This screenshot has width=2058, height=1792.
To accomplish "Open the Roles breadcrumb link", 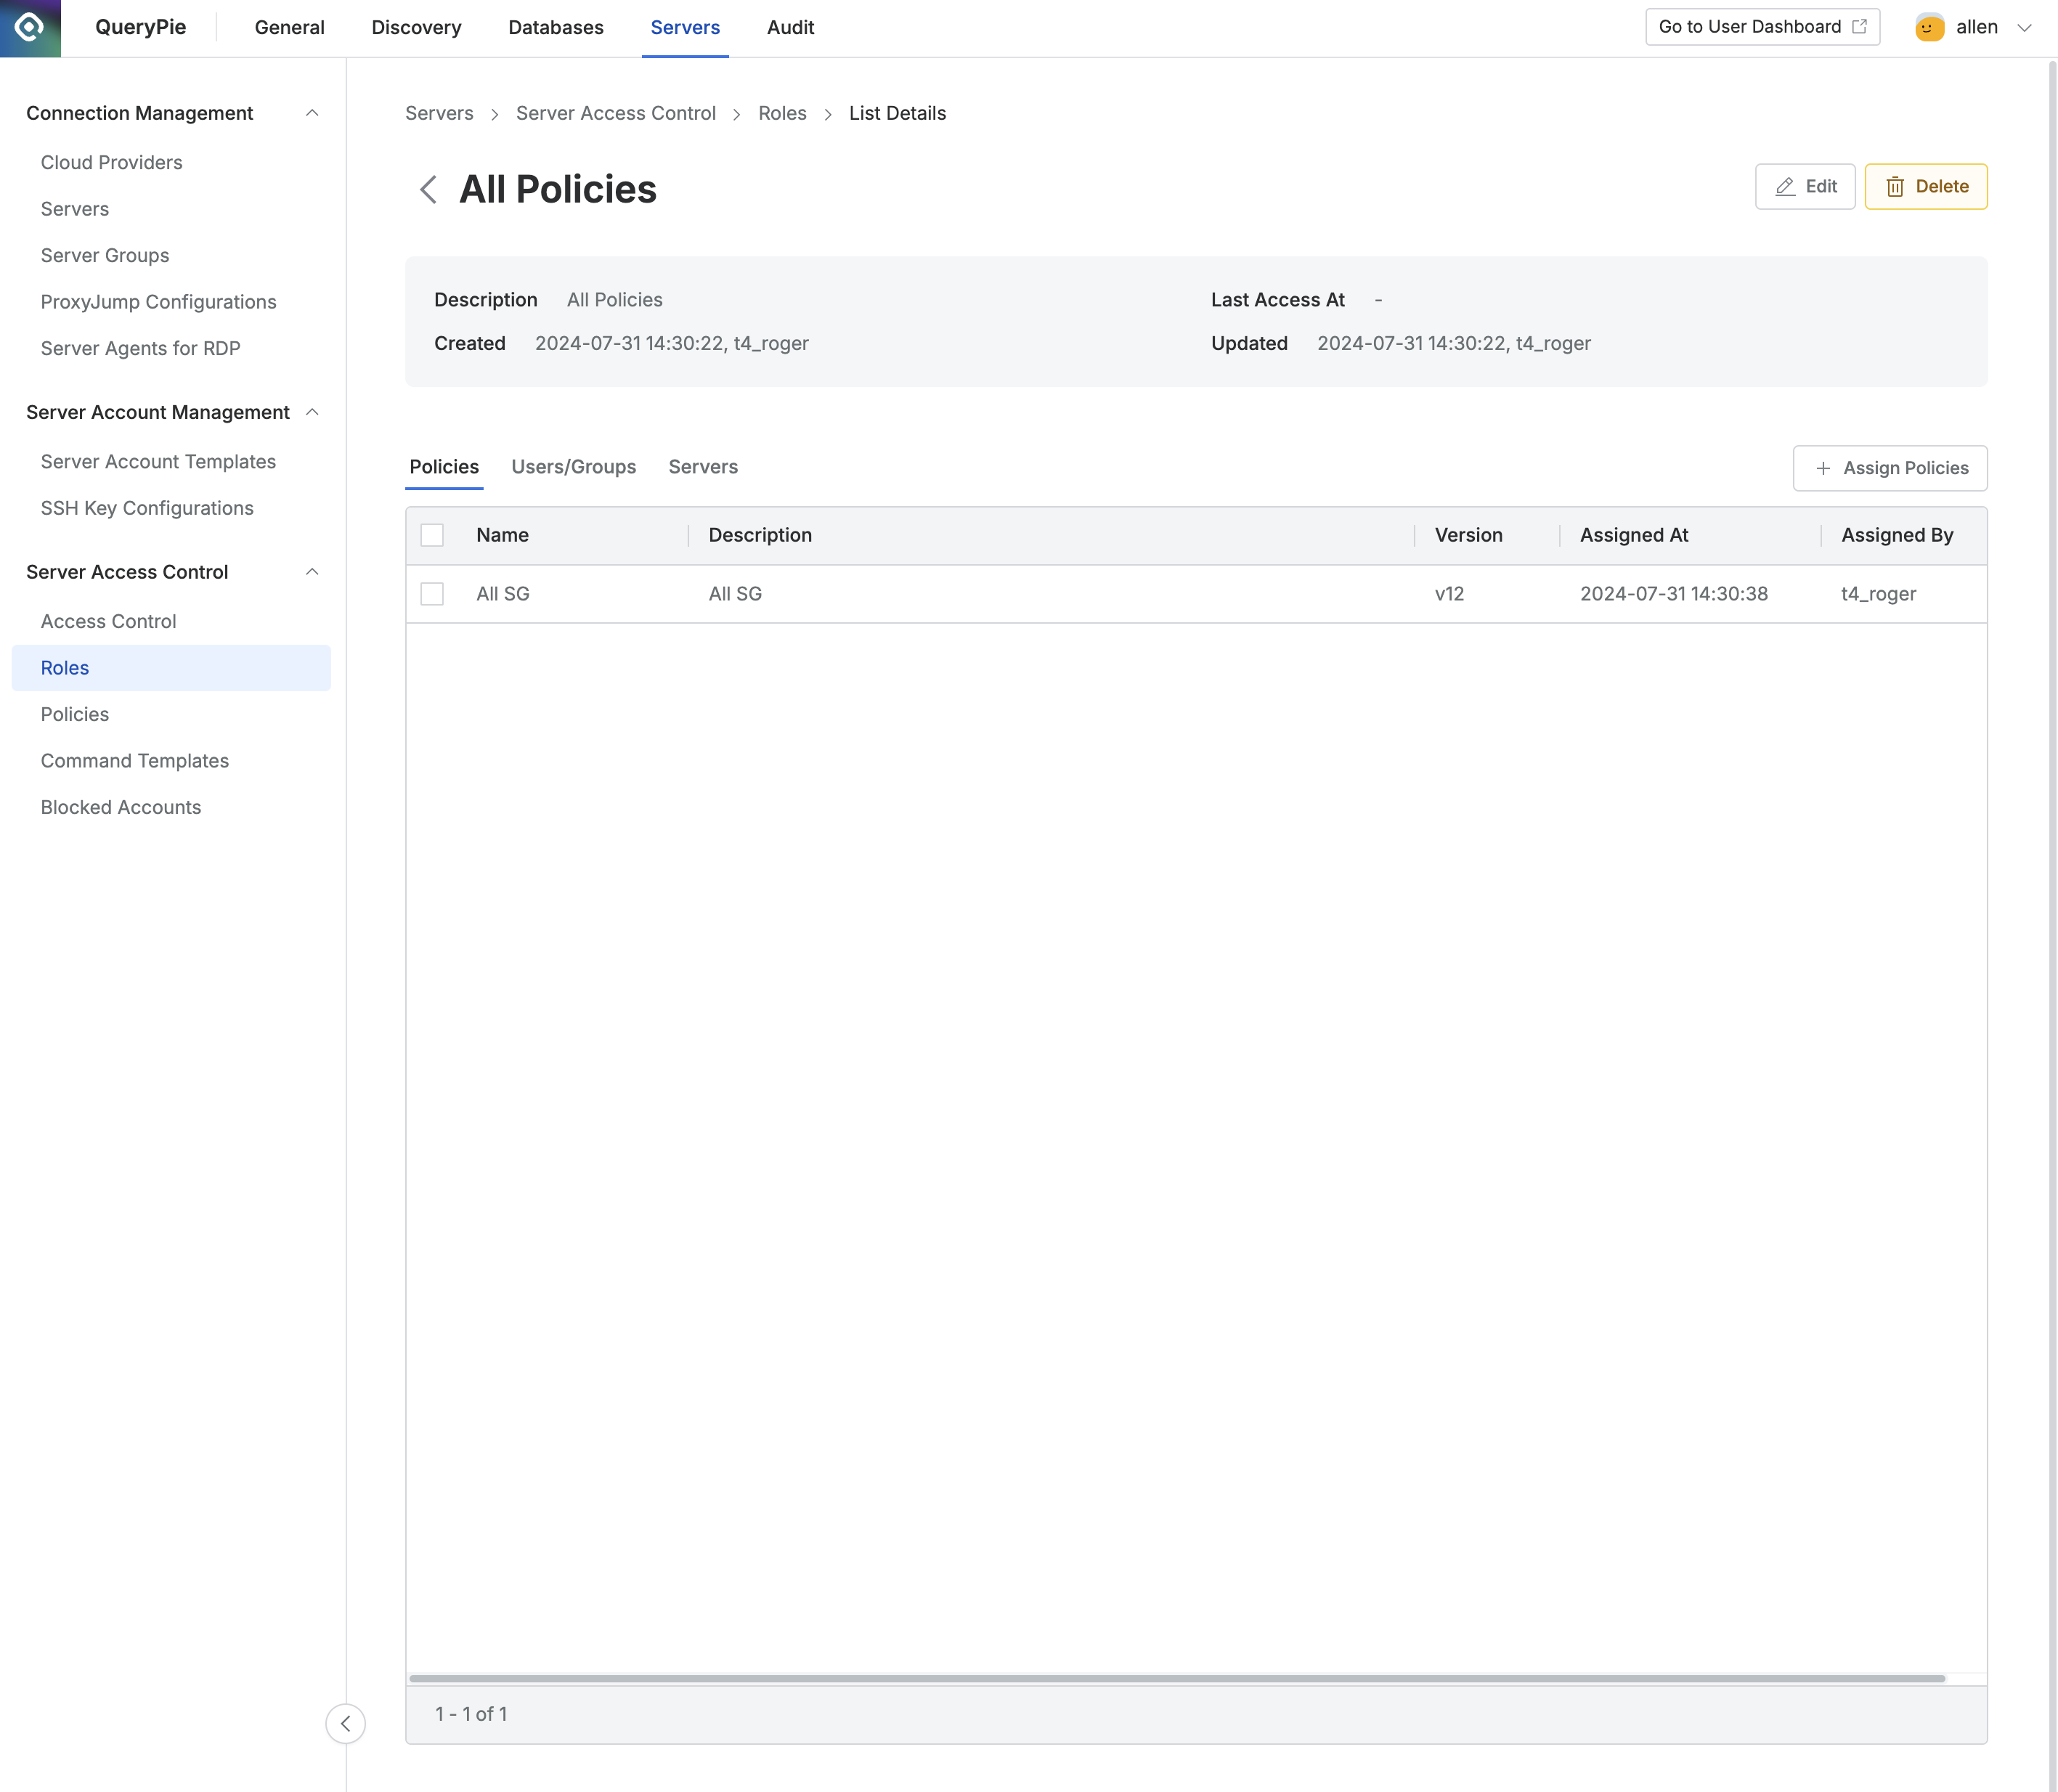I will tap(782, 113).
